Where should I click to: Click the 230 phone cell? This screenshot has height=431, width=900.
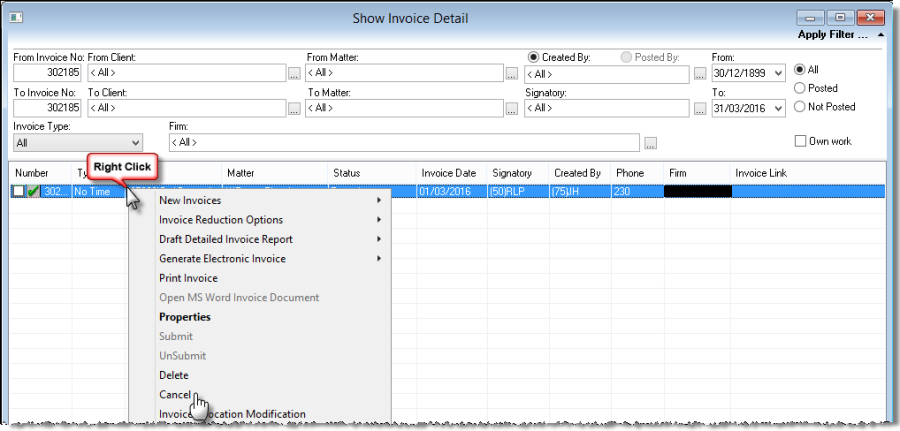pos(638,192)
